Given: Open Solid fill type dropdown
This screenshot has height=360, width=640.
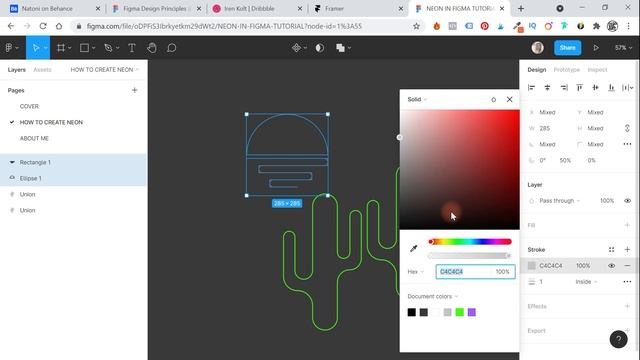Looking at the screenshot, I should (x=417, y=99).
